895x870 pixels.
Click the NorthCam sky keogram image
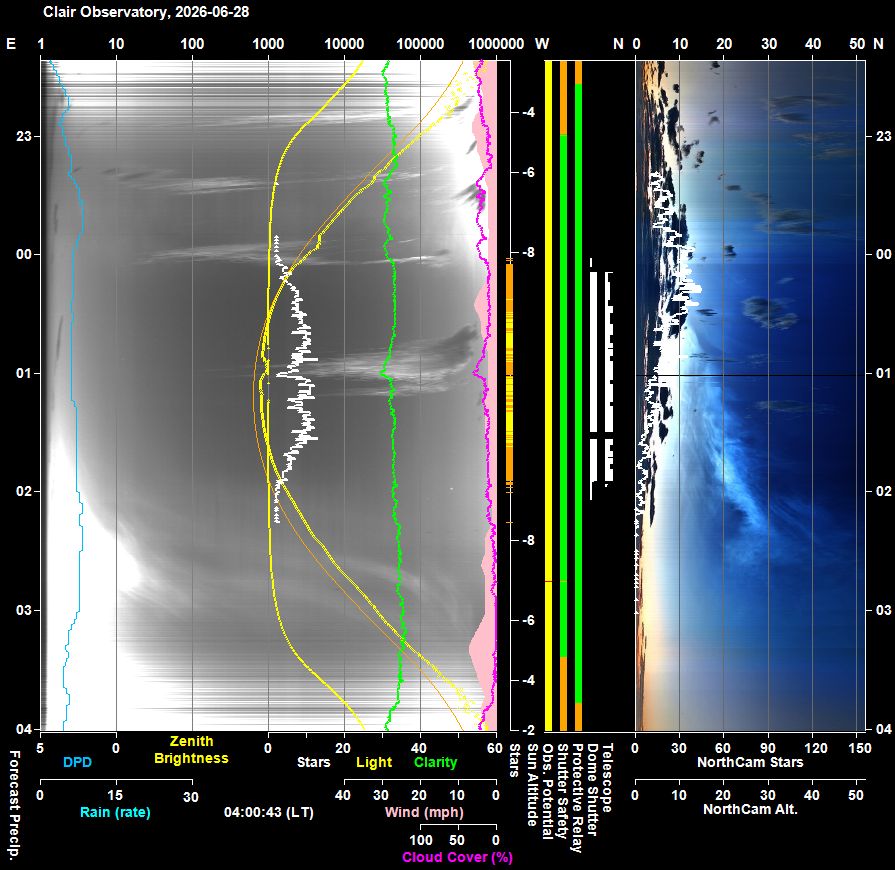tap(750, 395)
